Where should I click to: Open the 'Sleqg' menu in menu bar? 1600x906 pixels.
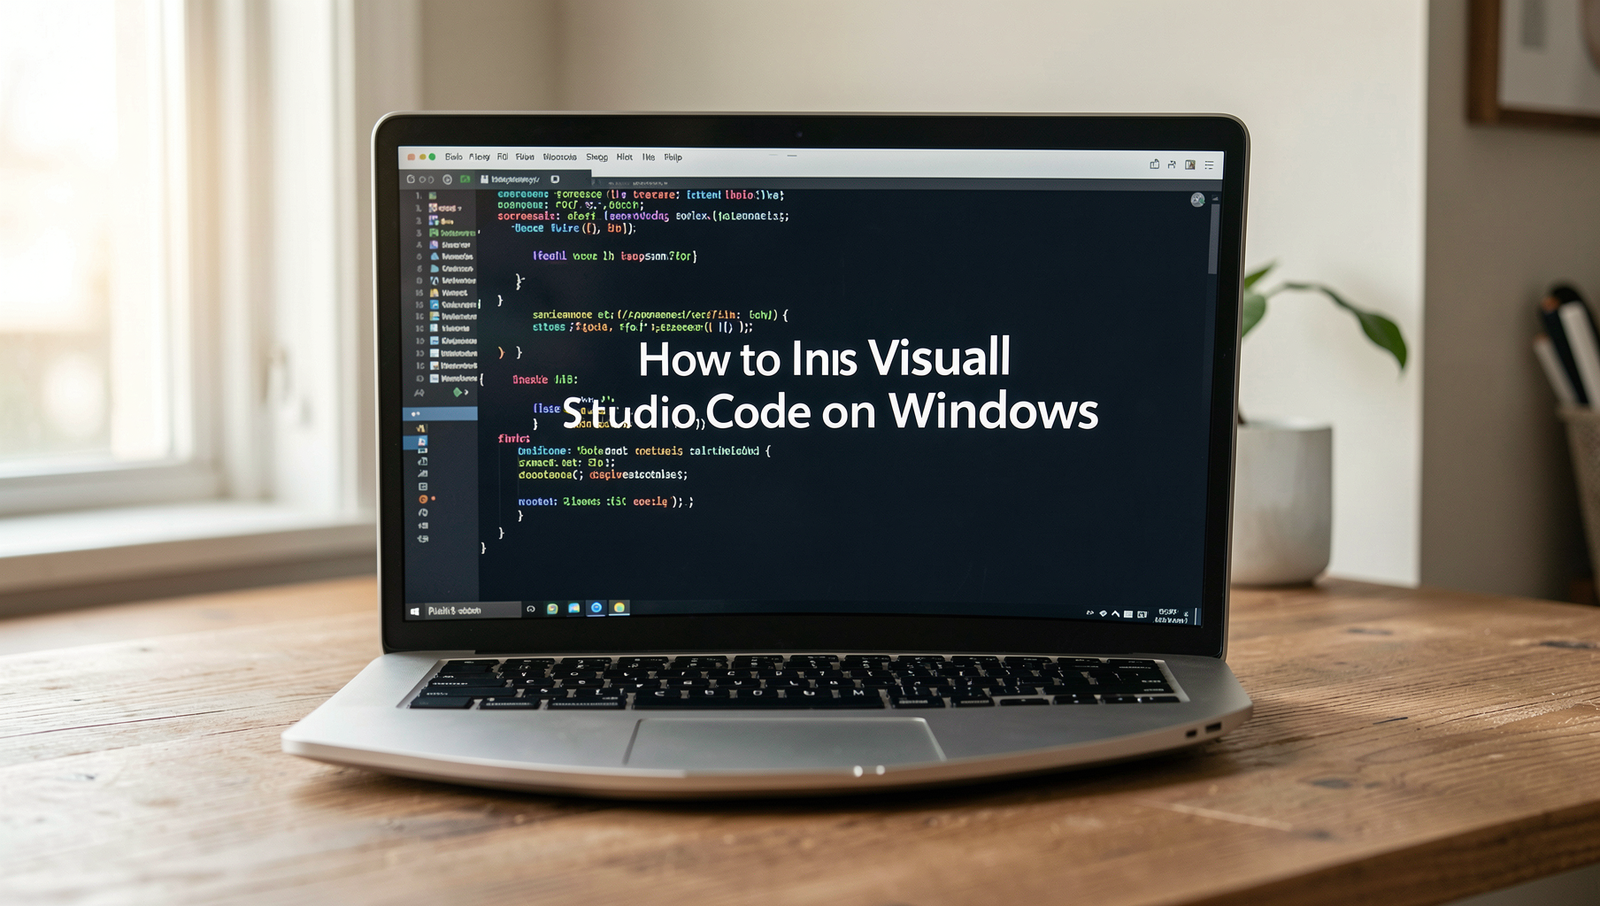pyautogui.click(x=597, y=157)
